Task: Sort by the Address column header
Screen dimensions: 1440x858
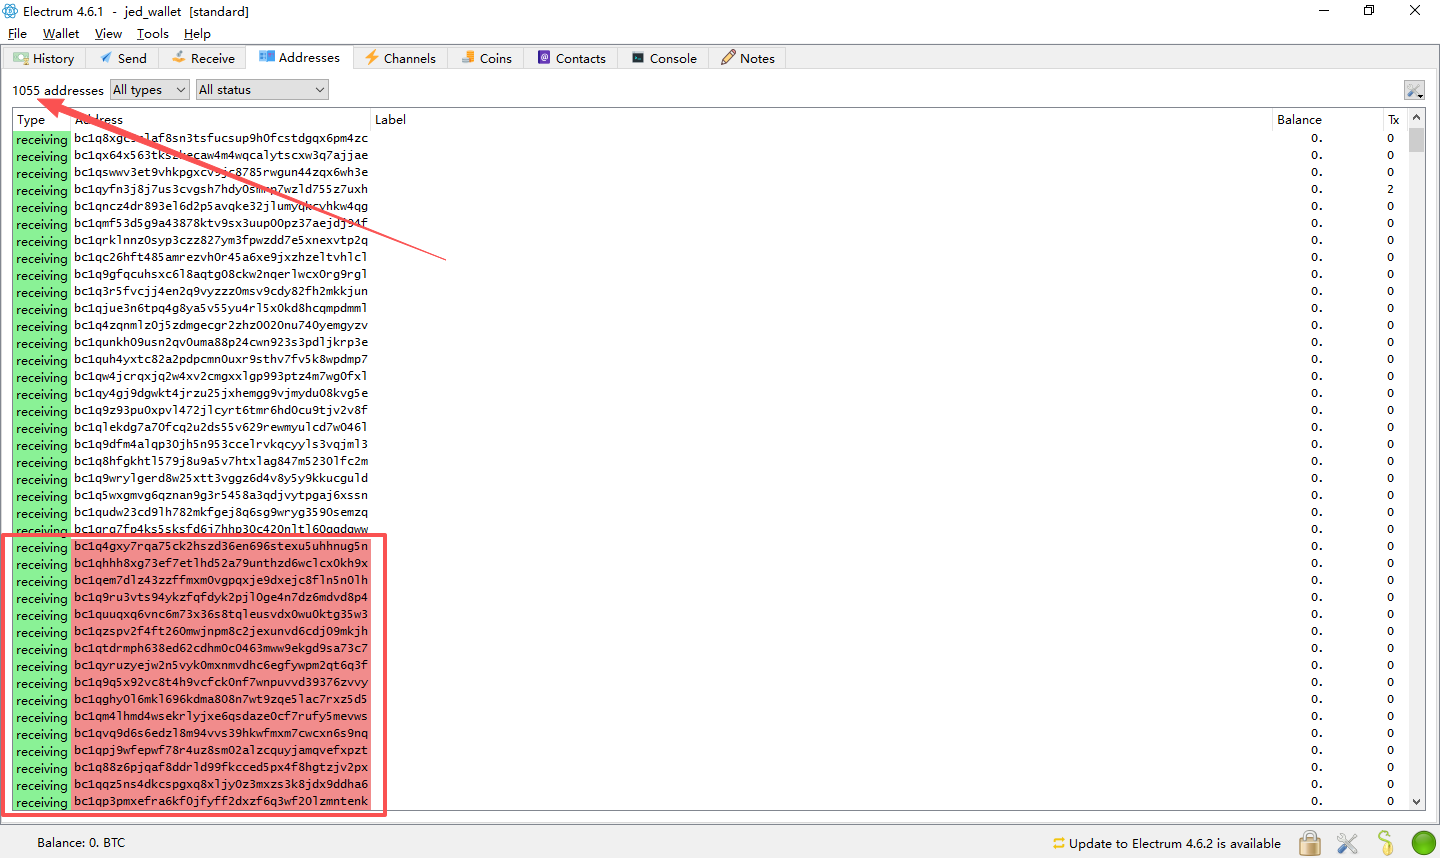Action: 221,120
